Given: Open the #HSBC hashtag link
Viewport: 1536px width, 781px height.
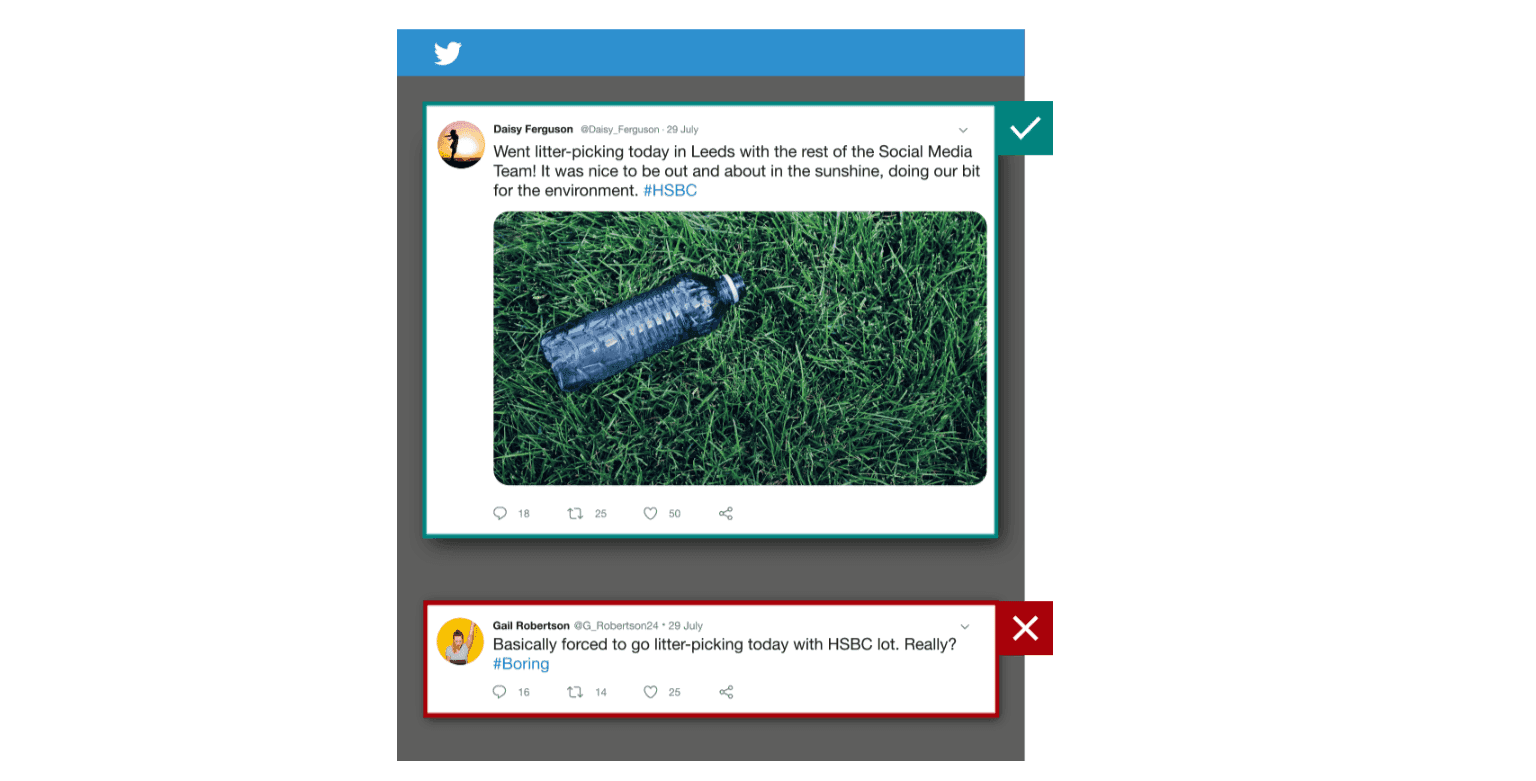Looking at the screenshot, I should click(670, 190).
